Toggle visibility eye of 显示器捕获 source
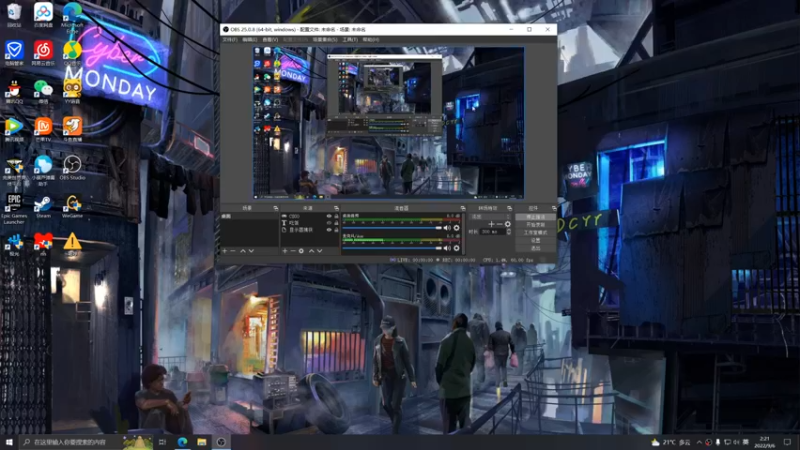The width and height of the screenshot is (800, 450). tap(329, 230)
